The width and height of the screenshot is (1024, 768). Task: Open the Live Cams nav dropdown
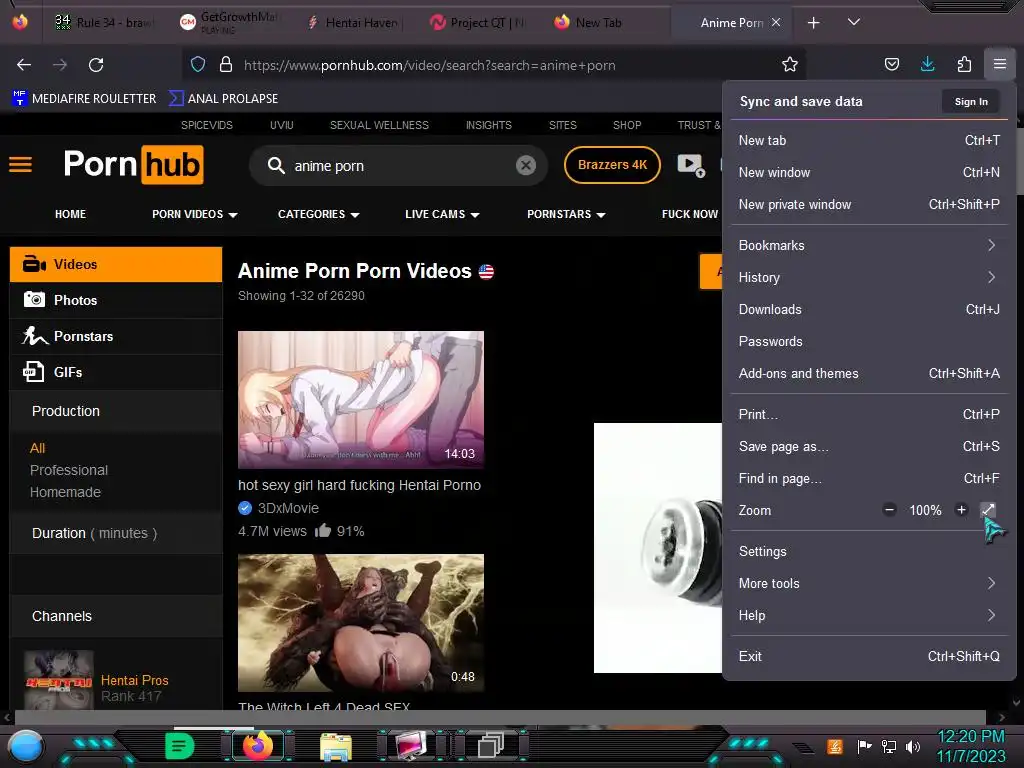[442, 214]
